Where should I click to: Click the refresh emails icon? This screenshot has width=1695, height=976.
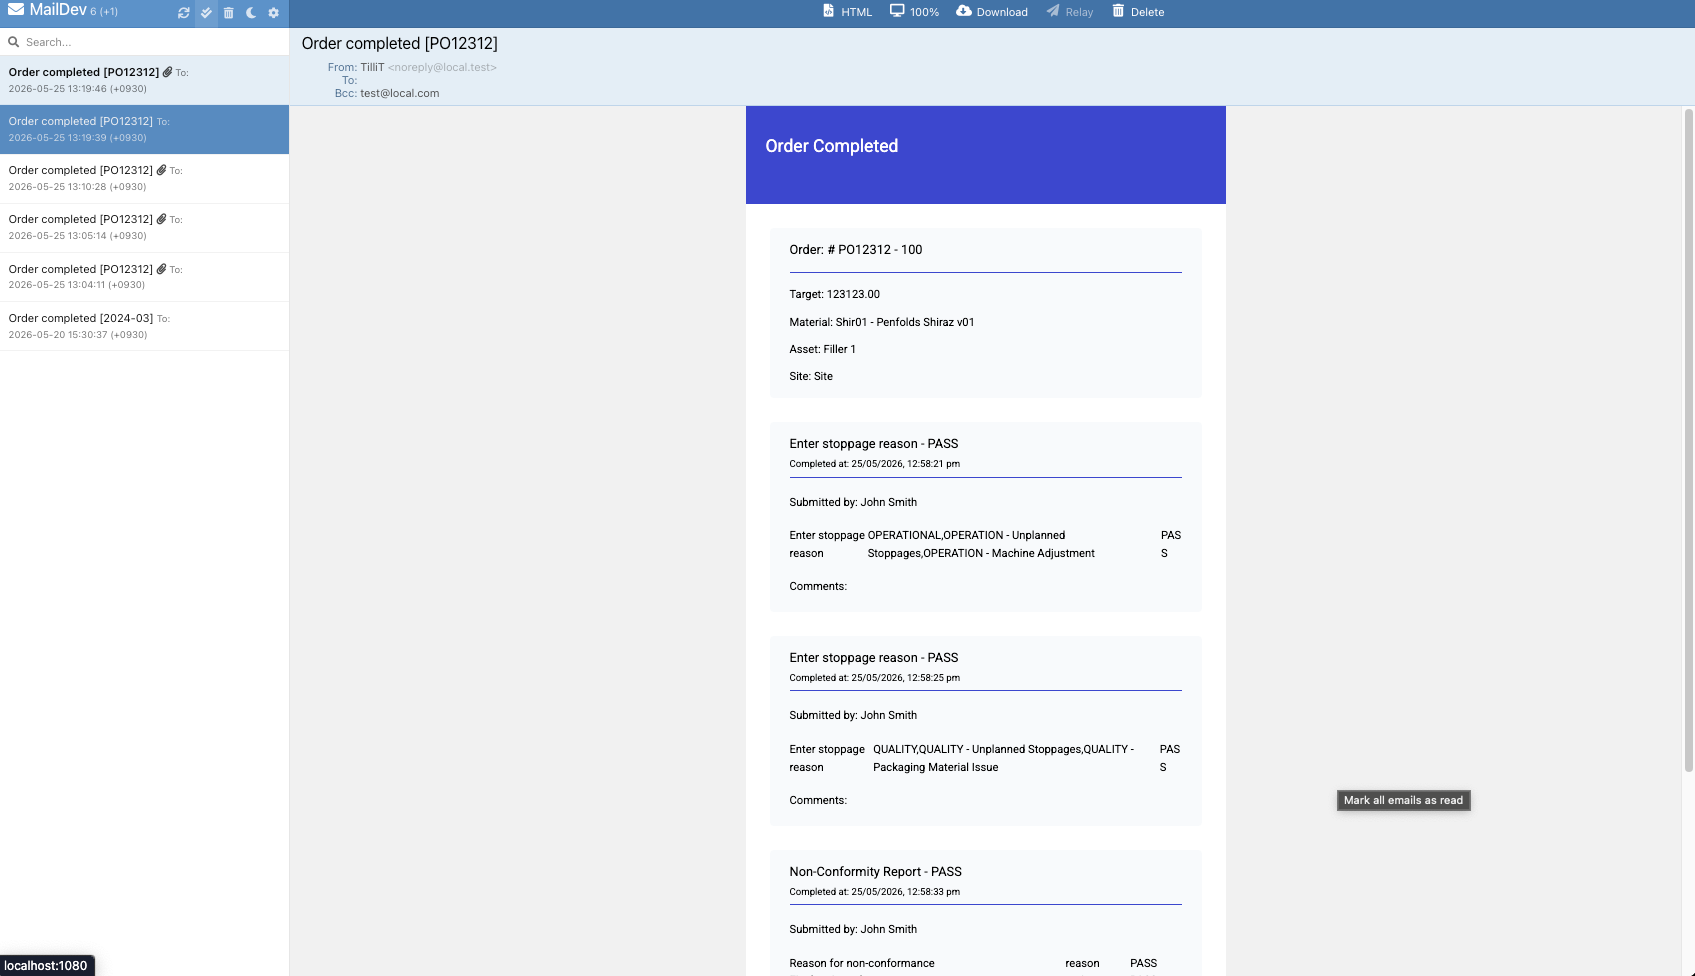pos(184,13)
